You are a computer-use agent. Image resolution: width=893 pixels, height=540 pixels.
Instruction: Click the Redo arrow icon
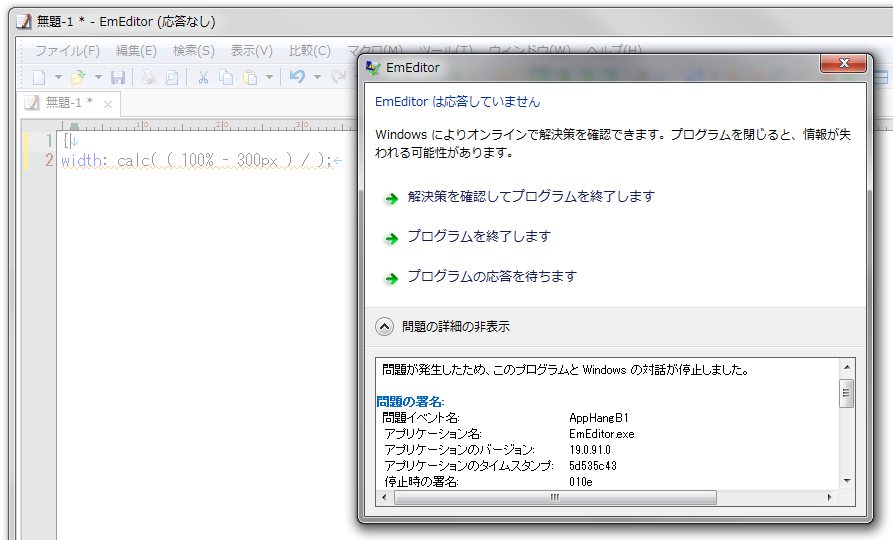(339, 77)
